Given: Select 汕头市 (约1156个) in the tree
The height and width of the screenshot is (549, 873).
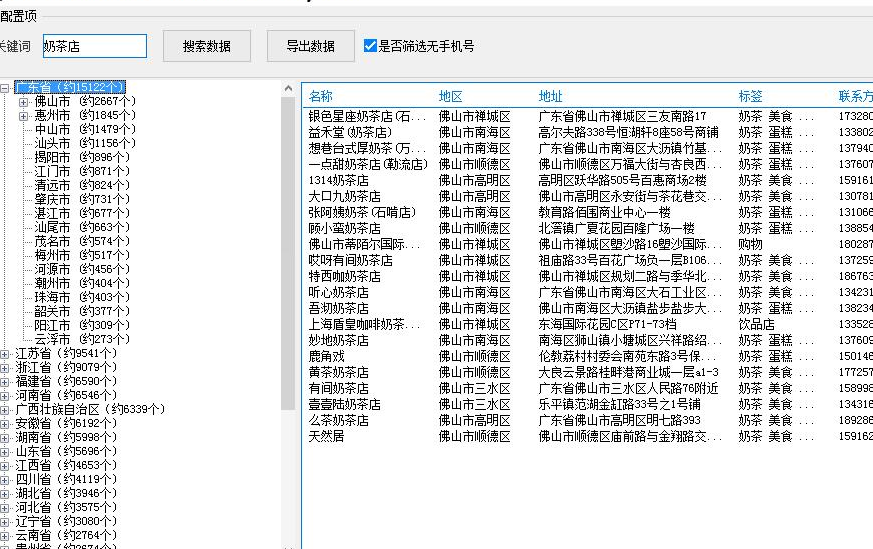Looking at the screenshot, I should point(85,143).
